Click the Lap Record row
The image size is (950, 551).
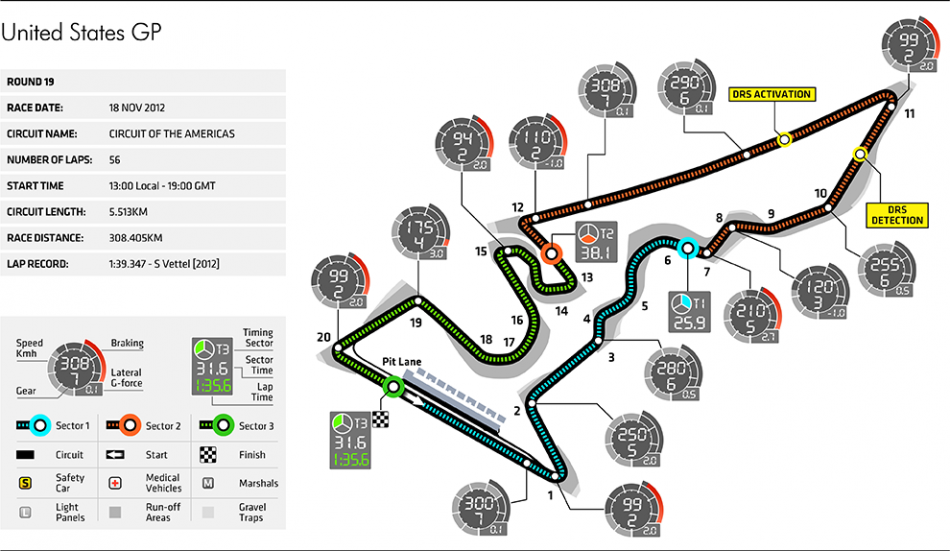(x=143, y=264)
